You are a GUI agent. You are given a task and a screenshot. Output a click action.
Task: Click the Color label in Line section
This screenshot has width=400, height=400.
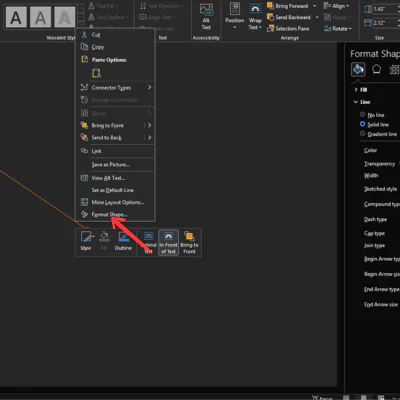tap(370, 150)
